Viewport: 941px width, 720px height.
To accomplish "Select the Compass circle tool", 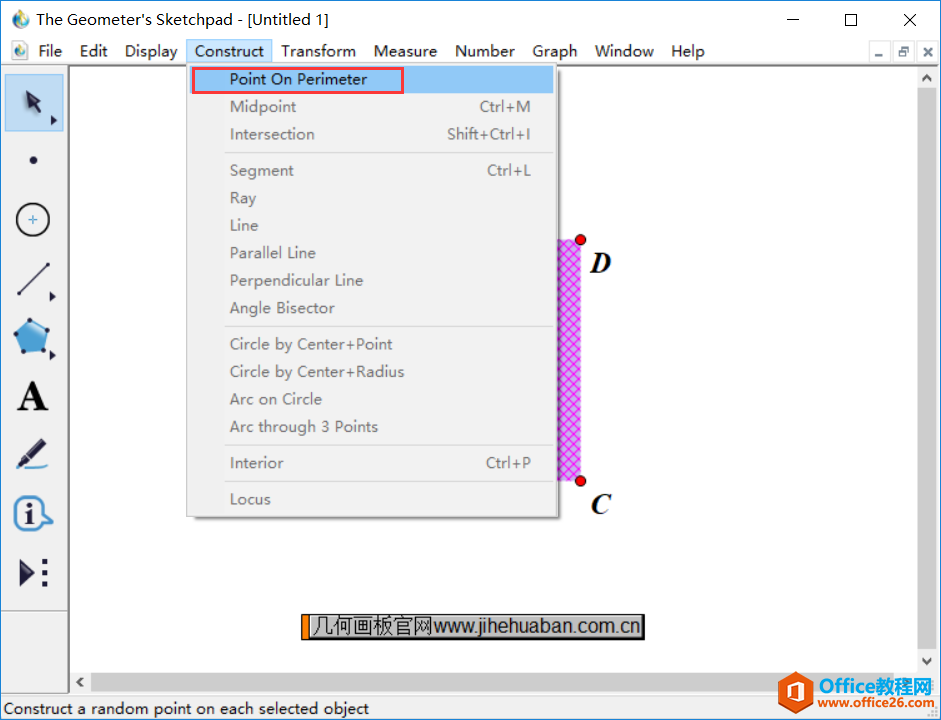I will (x=33, y=220).
